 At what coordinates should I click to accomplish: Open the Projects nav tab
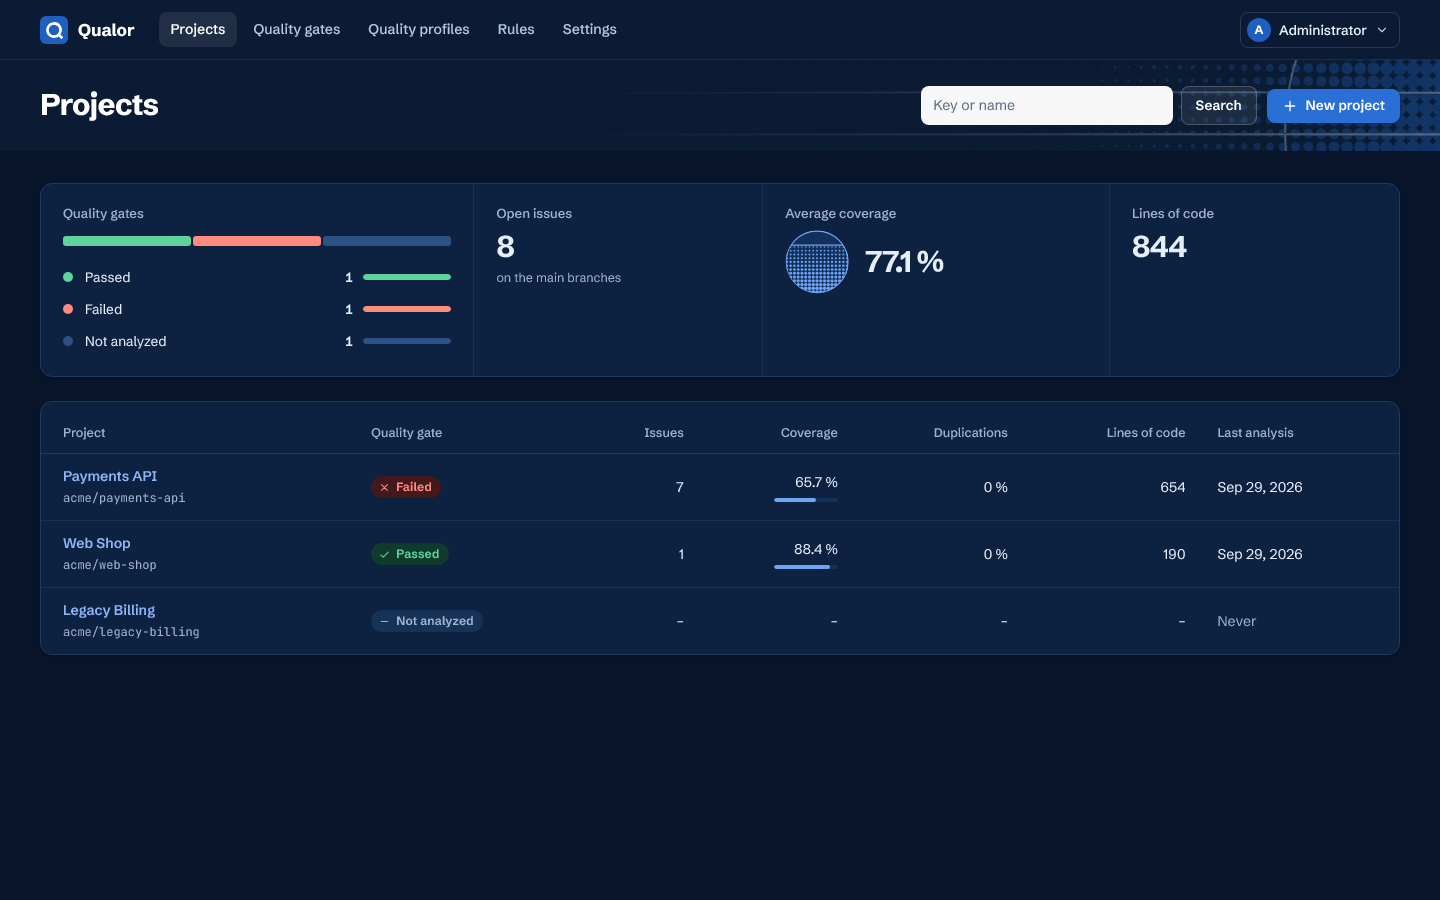pos(198,29)
